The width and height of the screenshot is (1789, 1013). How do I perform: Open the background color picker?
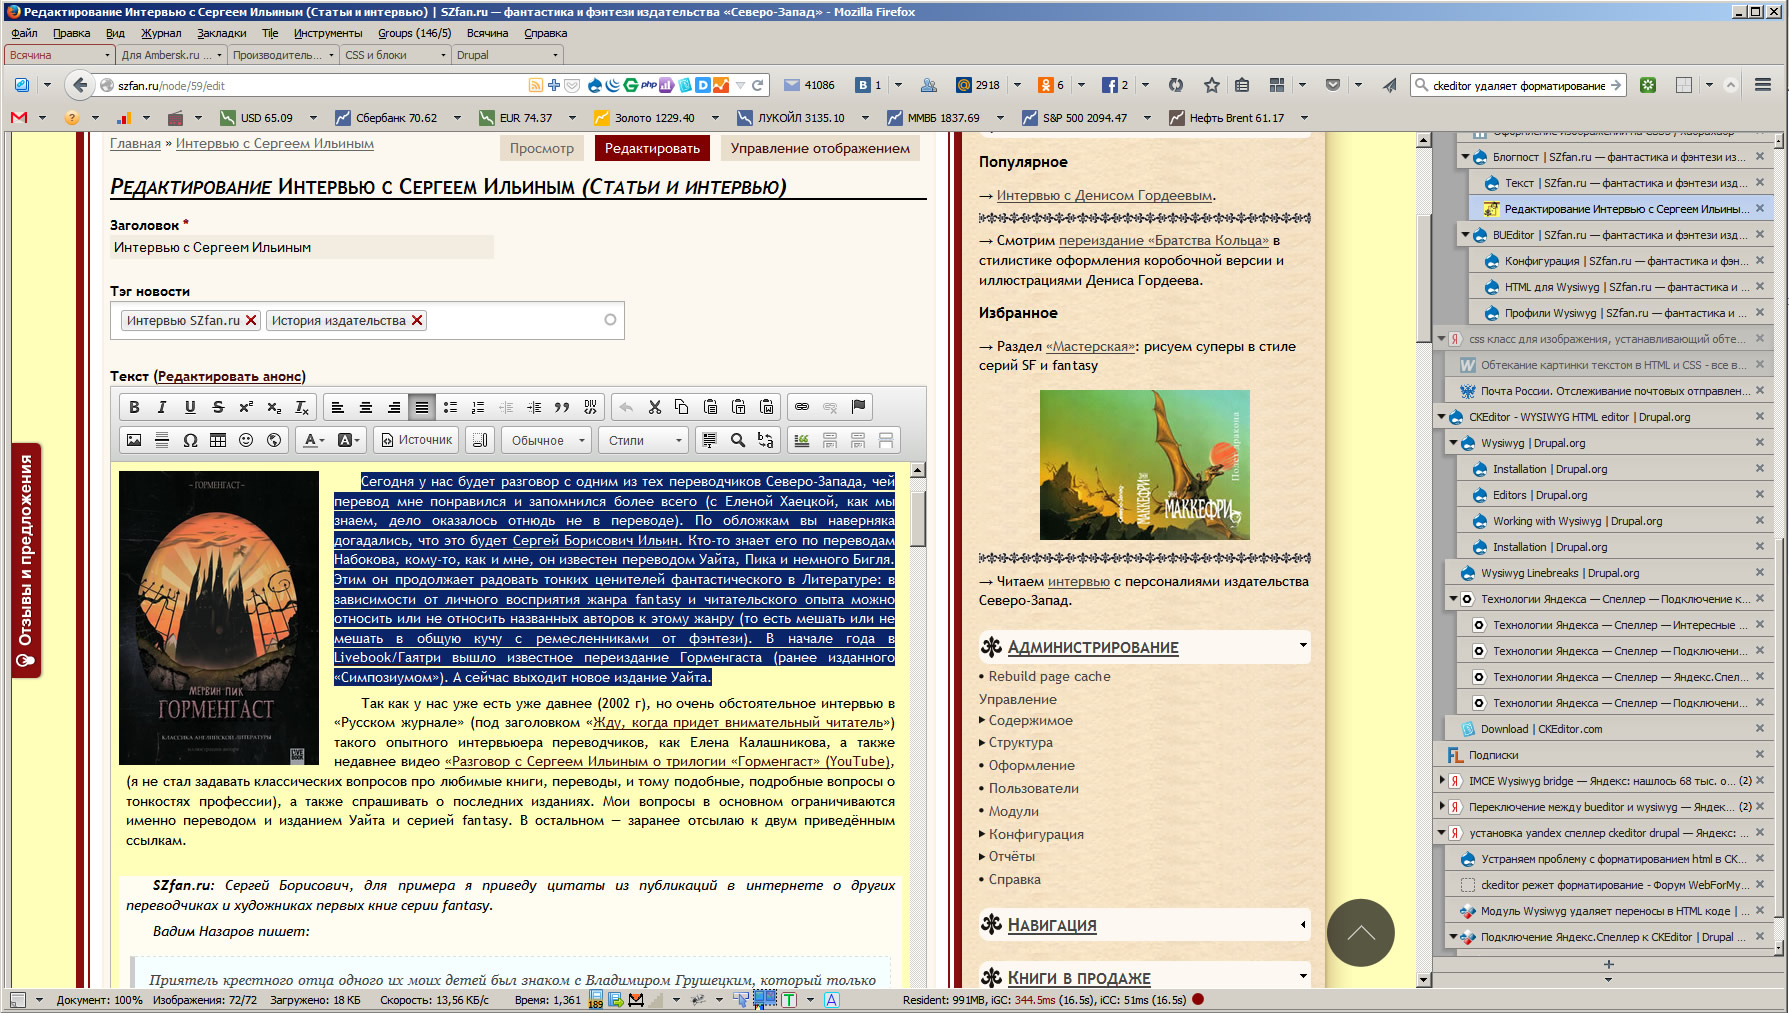[348, 440]
